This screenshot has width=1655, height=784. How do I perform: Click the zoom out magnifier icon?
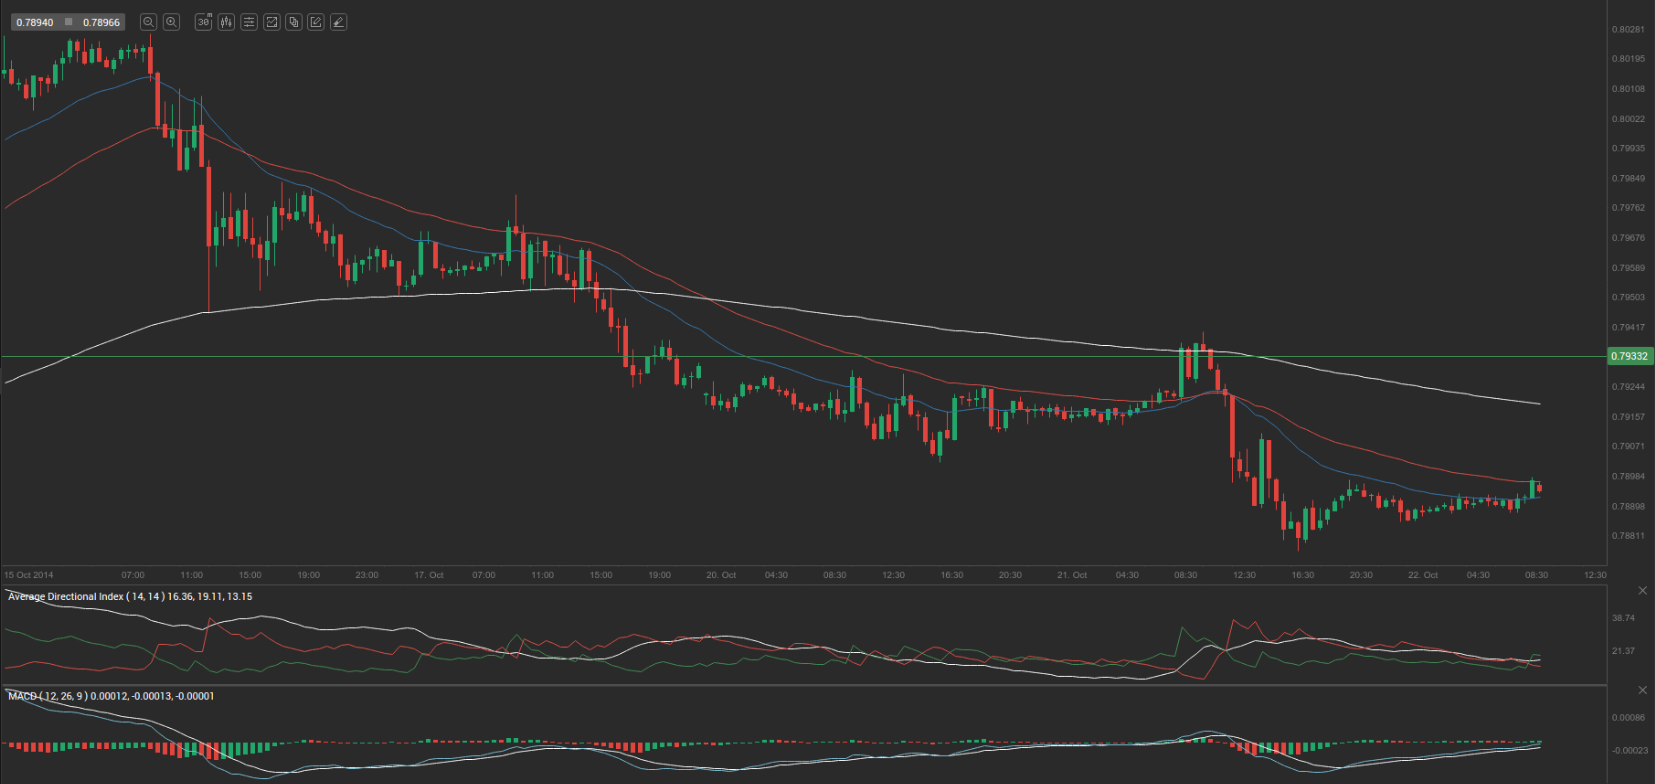click(x=148, y=22)
